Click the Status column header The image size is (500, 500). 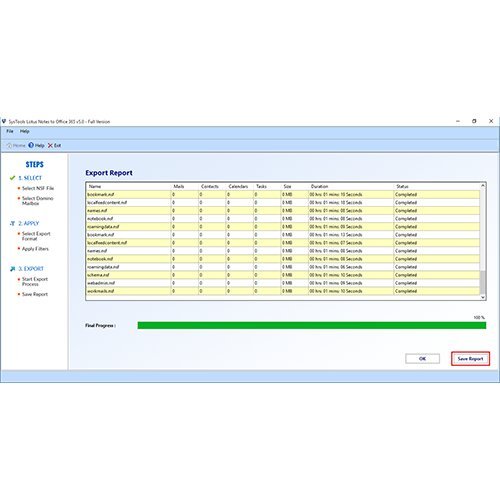pyautogui.click(x=437, y=186)
